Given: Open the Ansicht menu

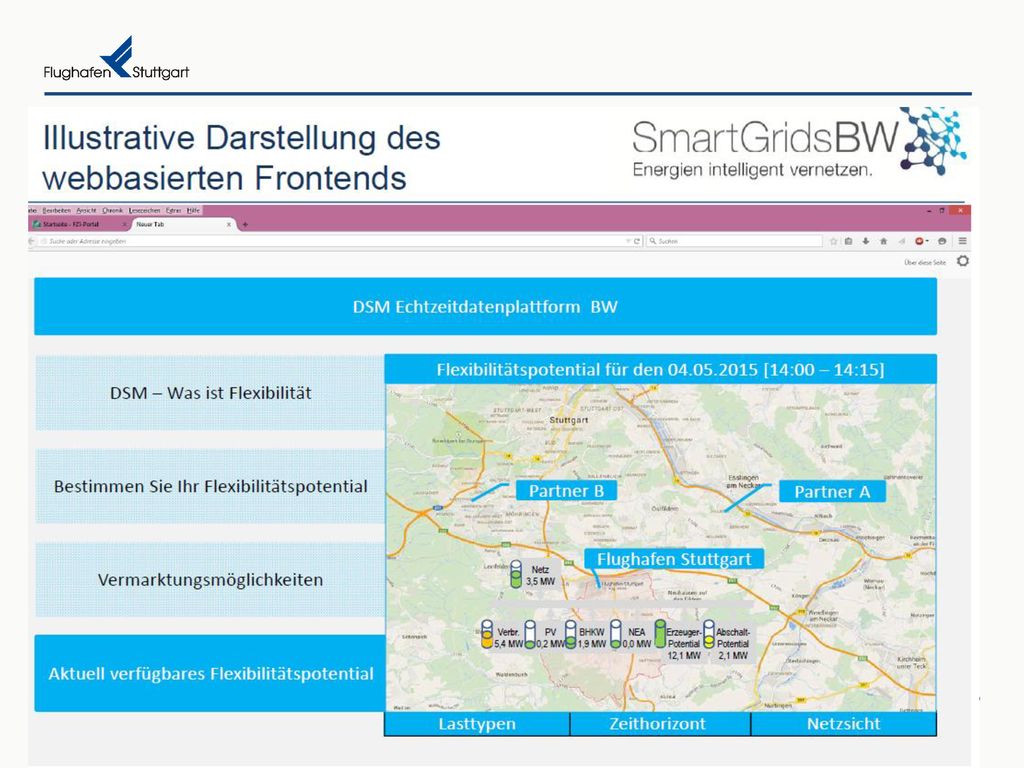Looking at the screenshot, I should coord(86,210).
